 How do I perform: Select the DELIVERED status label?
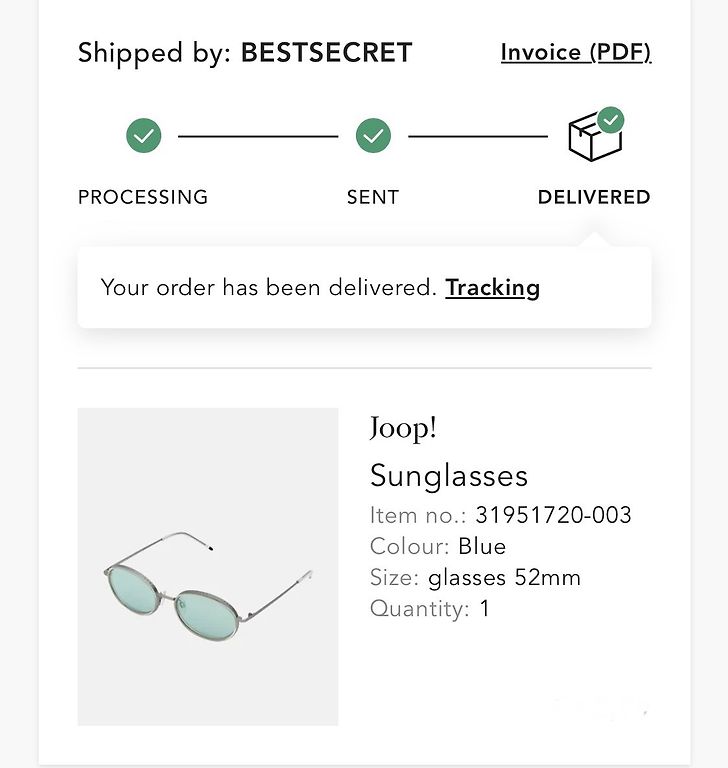tap(594, 197)
